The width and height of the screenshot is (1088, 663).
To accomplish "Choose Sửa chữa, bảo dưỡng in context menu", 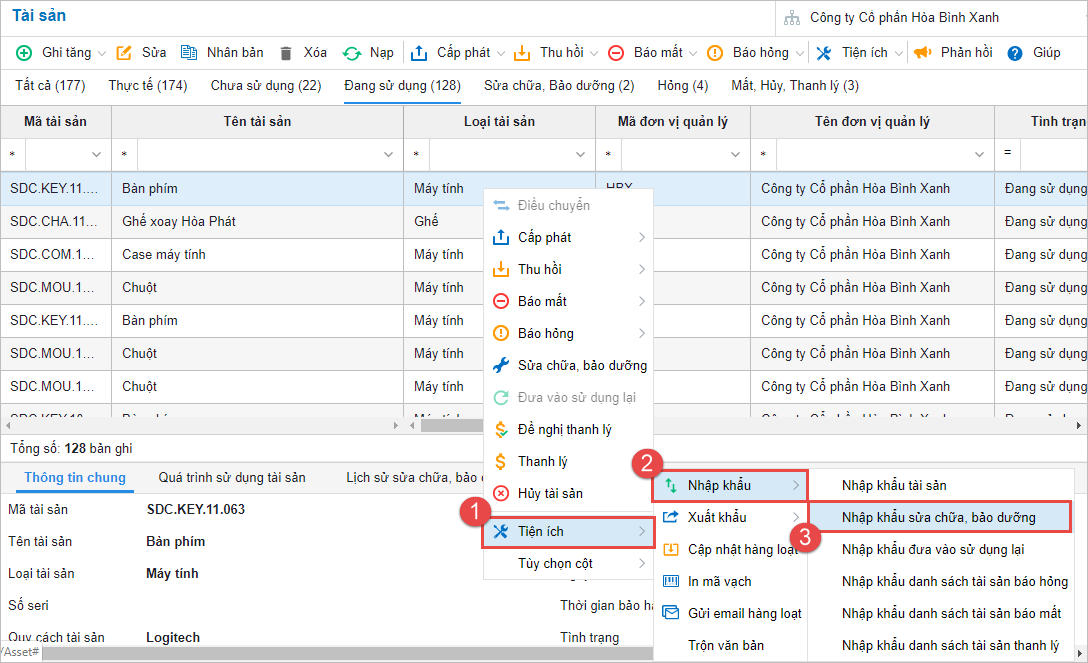I will click(x=581, y=365).
